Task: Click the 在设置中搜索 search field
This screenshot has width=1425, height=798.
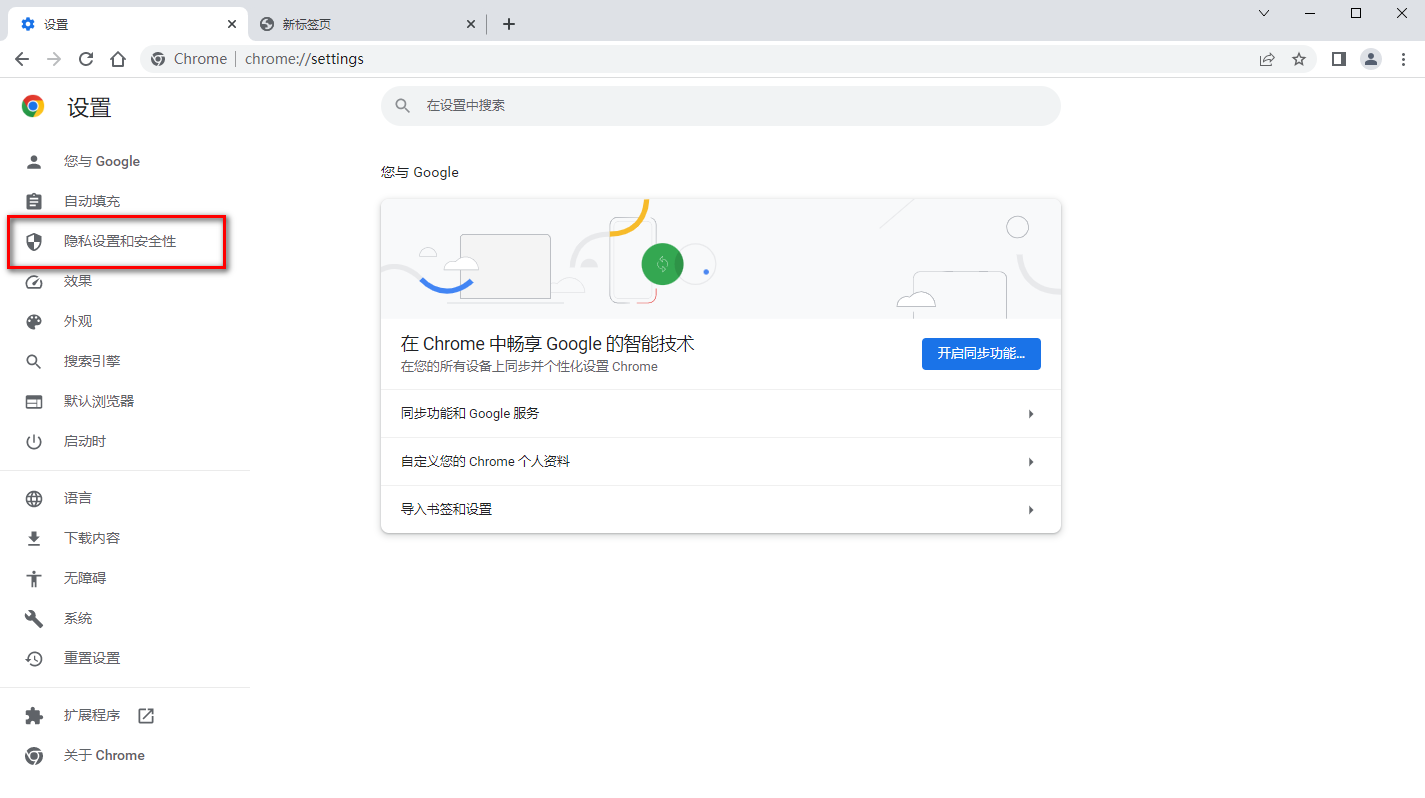Action: (720, 105)
